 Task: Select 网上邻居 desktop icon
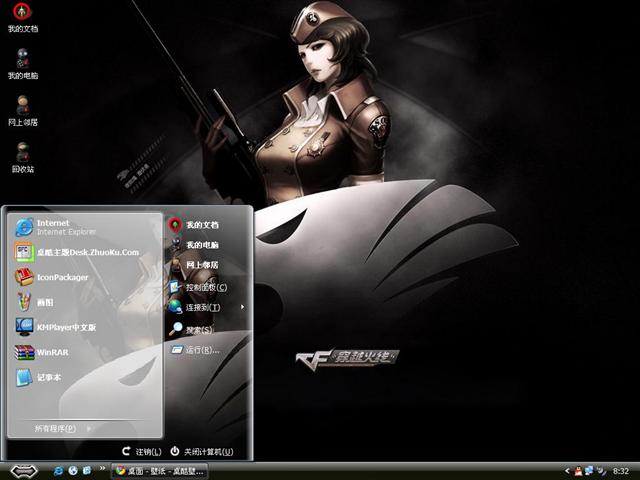23,111
